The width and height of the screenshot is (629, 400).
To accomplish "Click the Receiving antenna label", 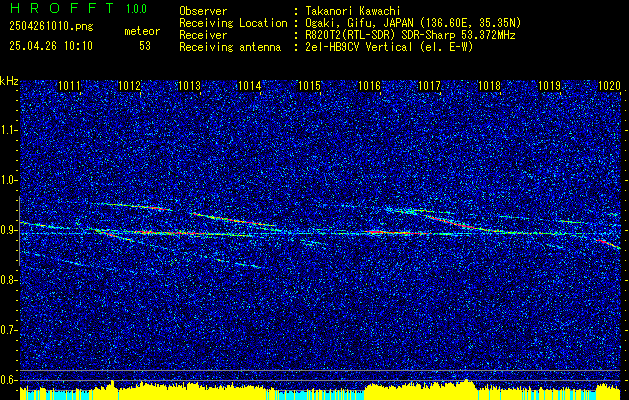I will pos(230,47).
